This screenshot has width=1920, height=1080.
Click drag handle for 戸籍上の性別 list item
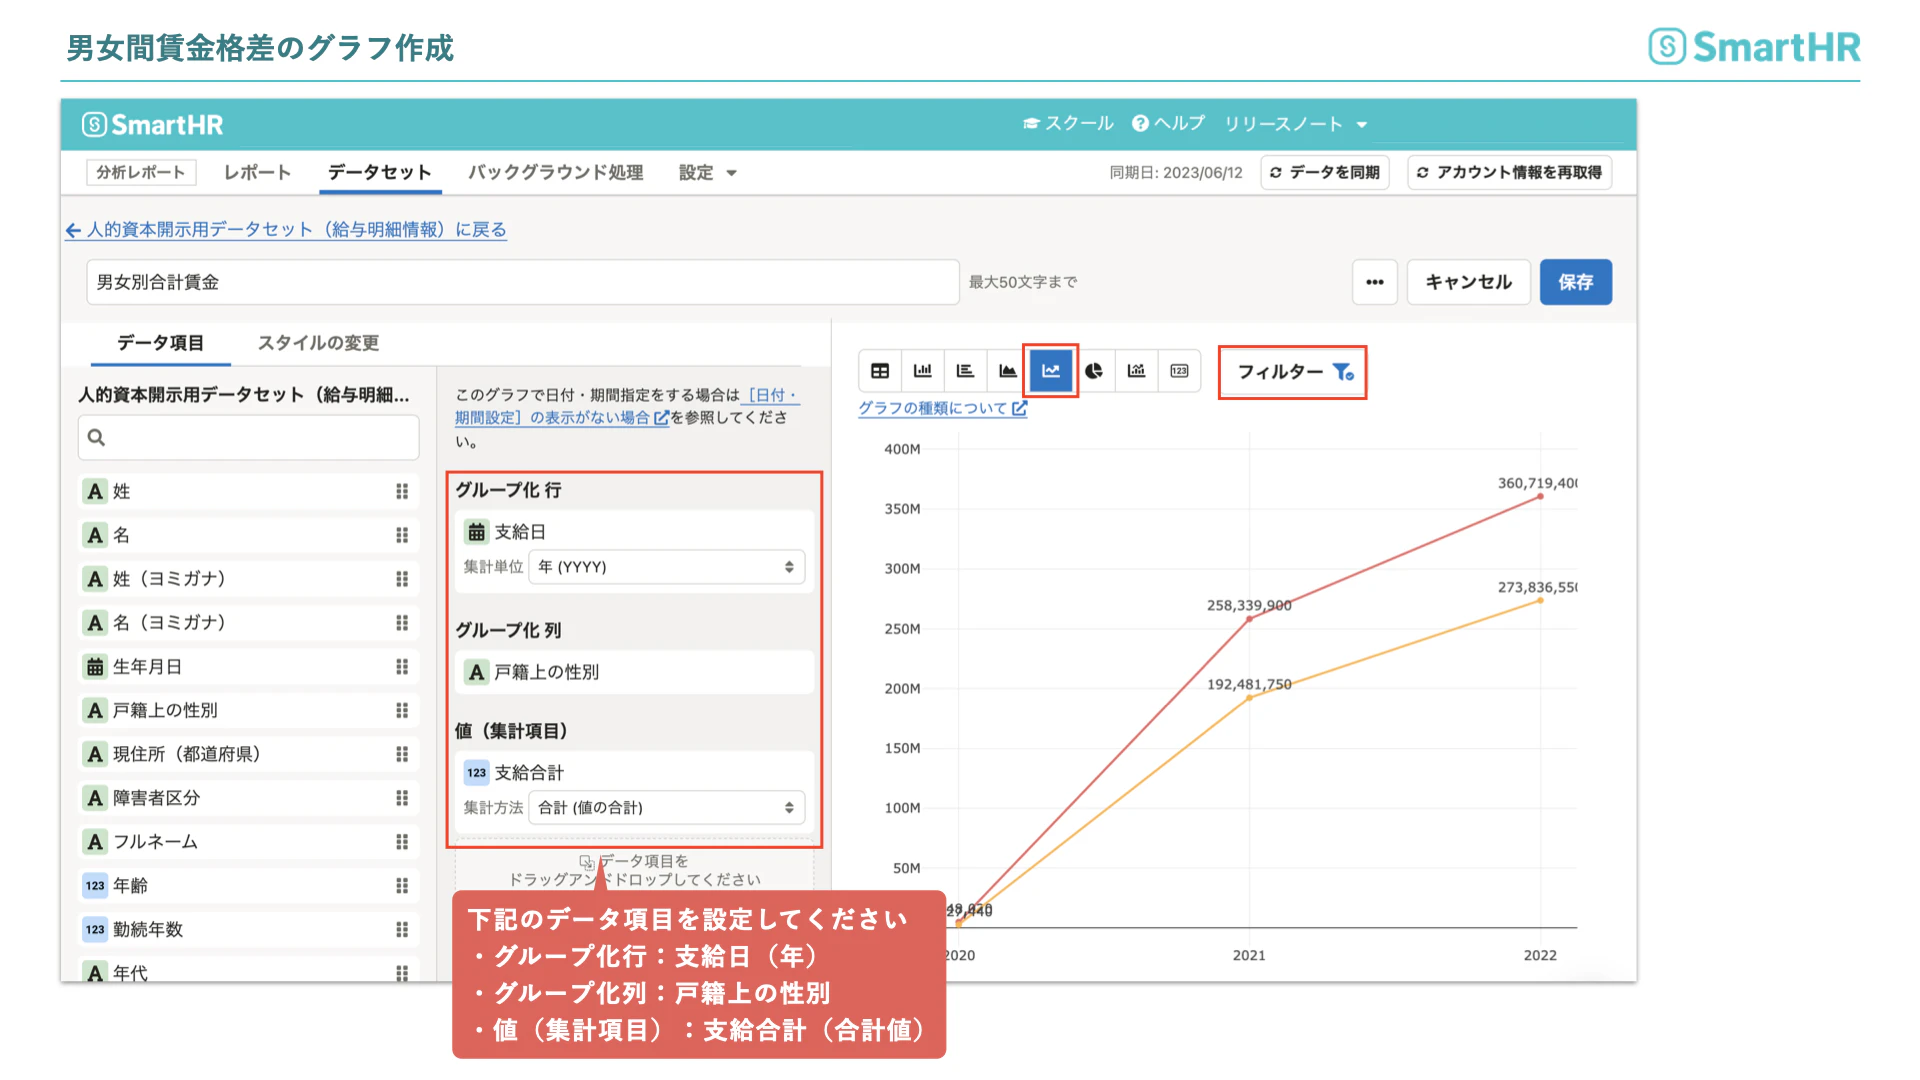pyautogui.click(x=402, y=710)
